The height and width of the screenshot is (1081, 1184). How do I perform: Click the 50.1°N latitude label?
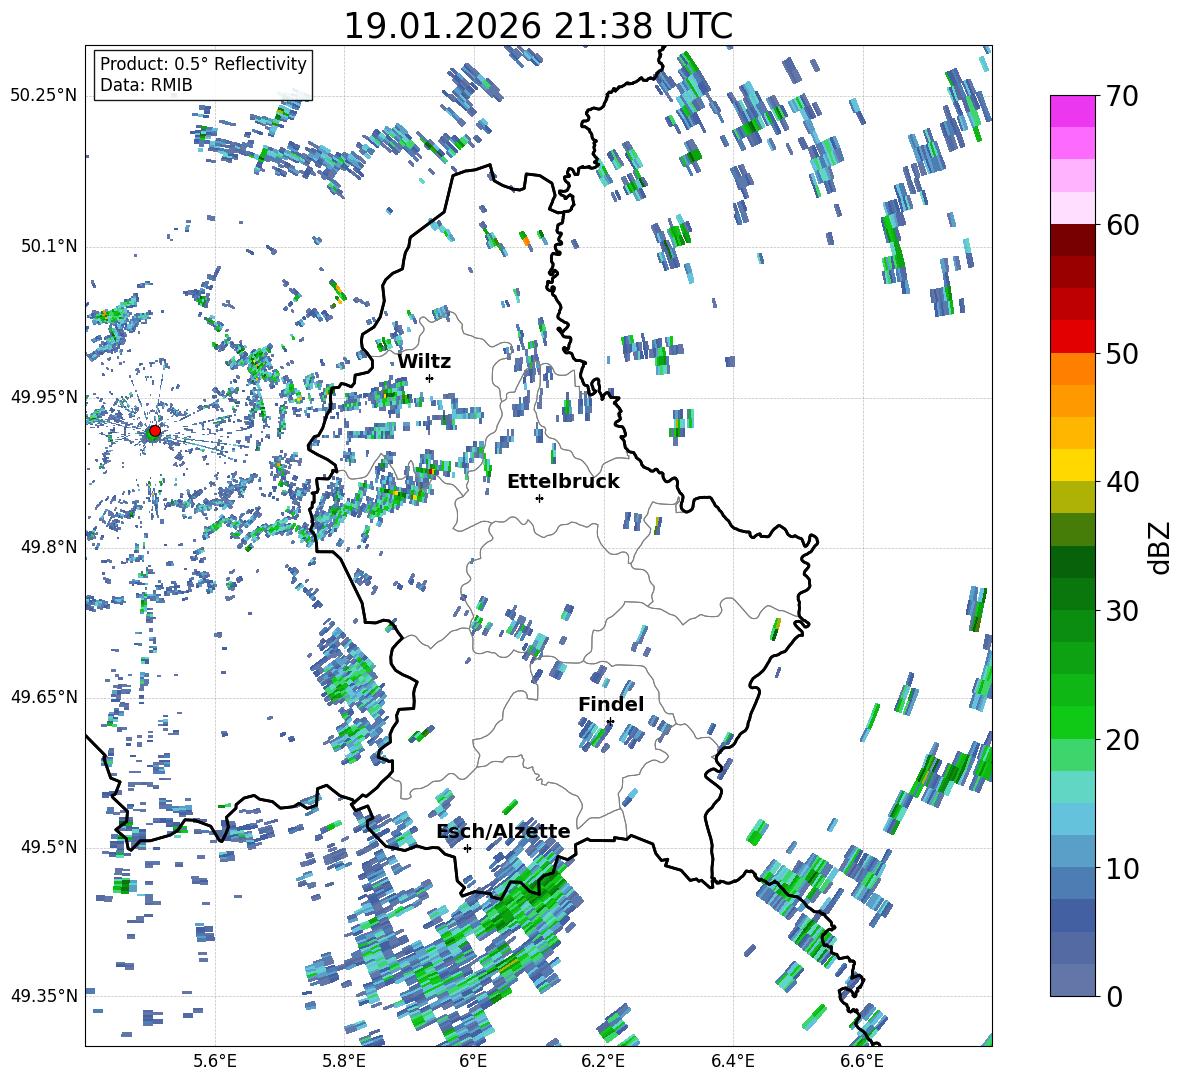pyautogui.click(x=48, y=246)
